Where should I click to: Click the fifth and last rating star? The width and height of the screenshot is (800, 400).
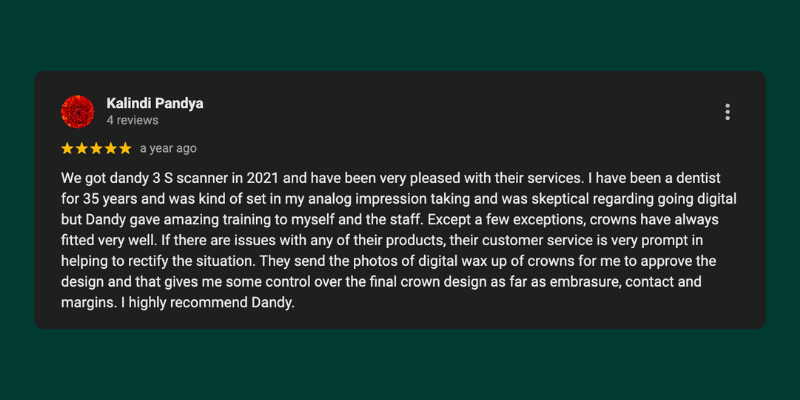click(x=124, y=149)
